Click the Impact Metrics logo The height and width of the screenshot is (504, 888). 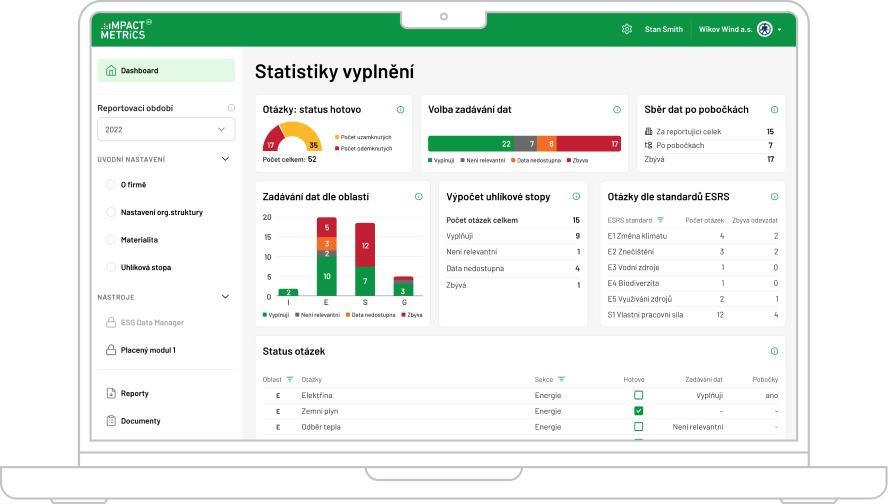click(126, 29)
